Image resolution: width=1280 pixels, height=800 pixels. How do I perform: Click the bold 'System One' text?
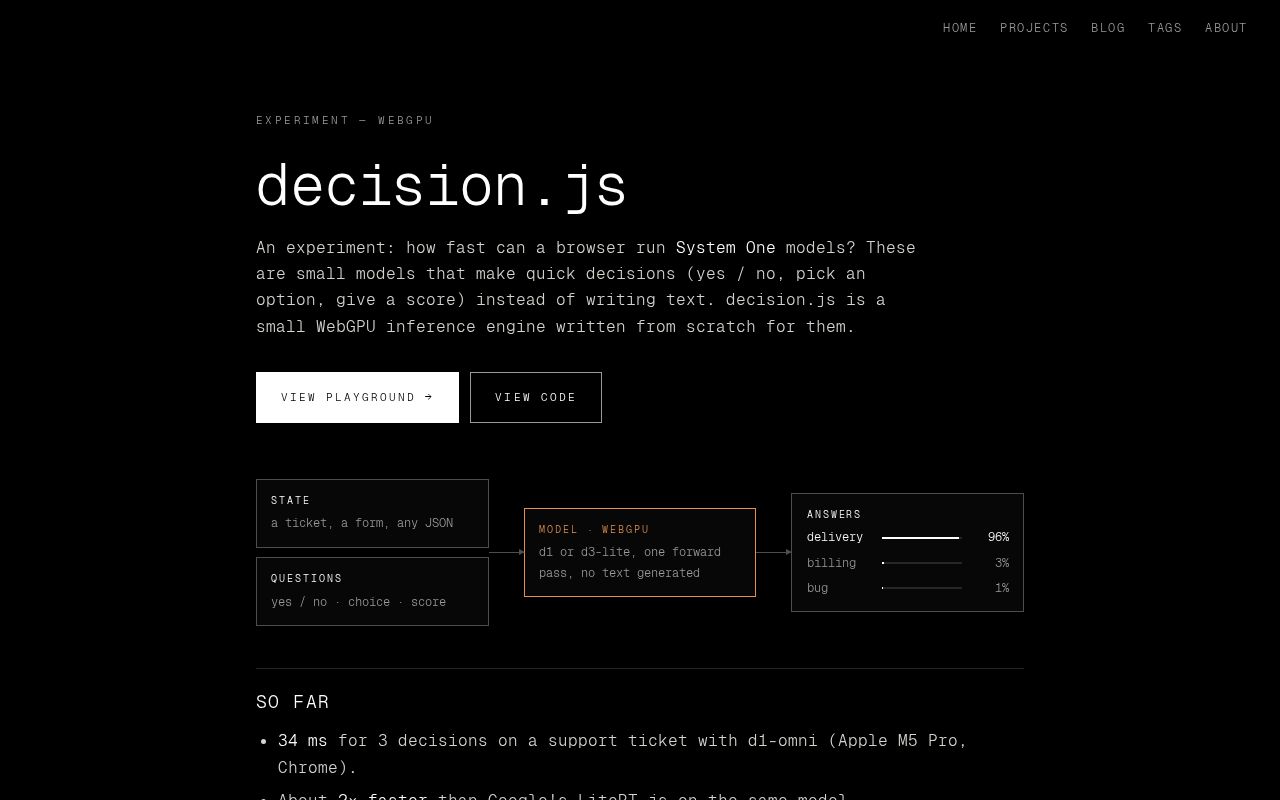[726, 247]
